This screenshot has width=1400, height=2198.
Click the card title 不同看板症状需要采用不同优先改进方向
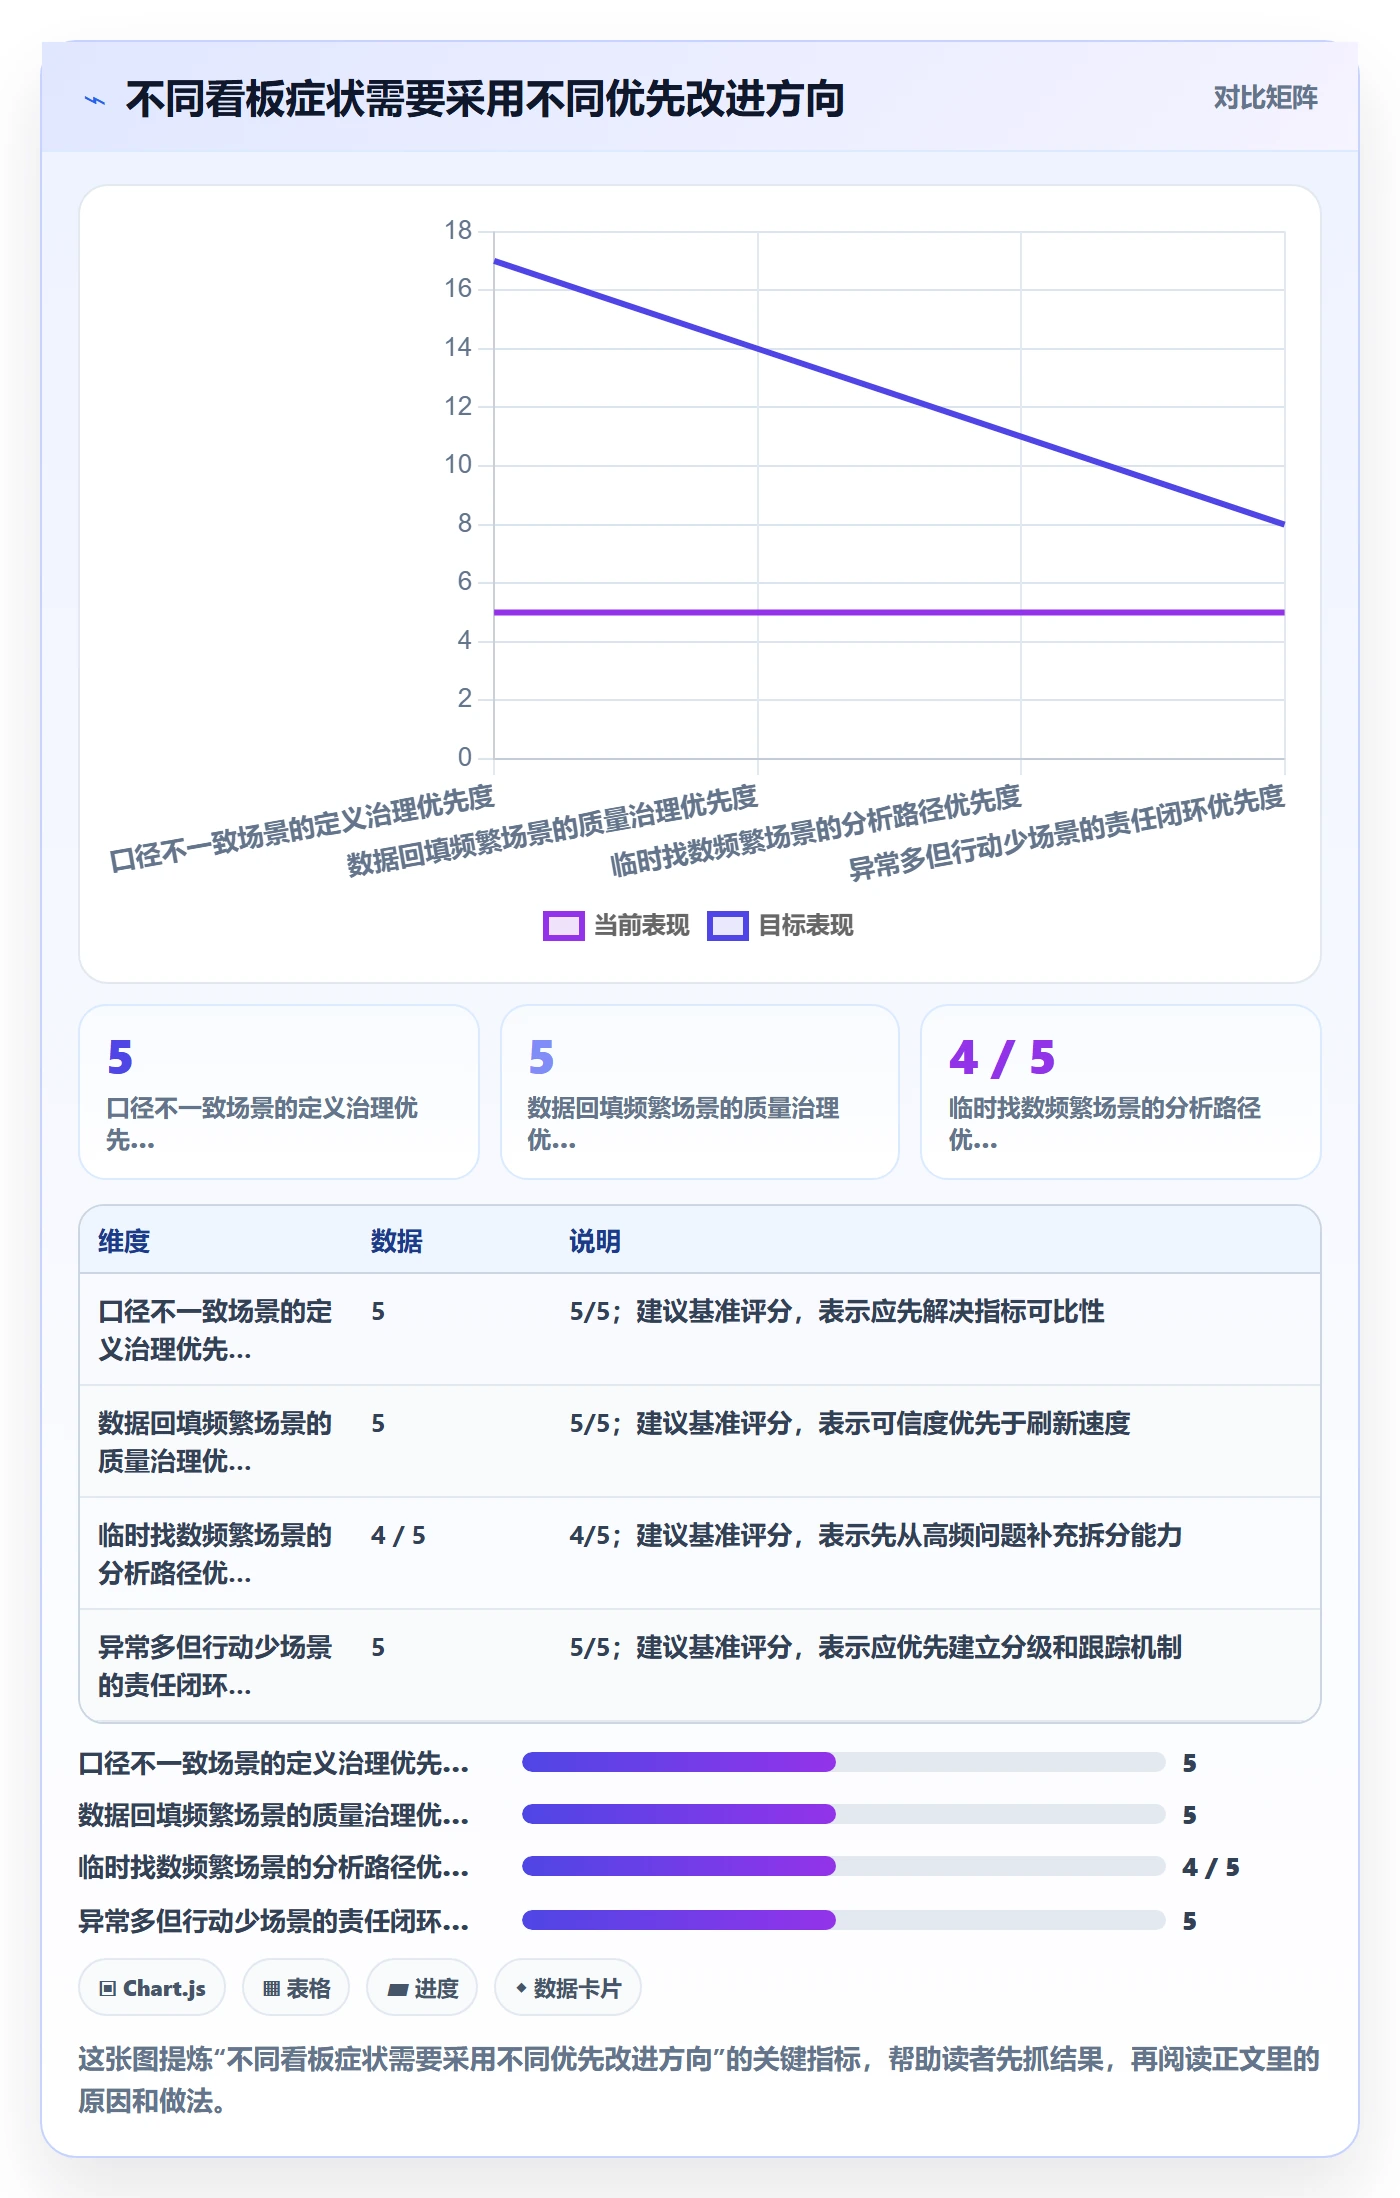[485, 99]
